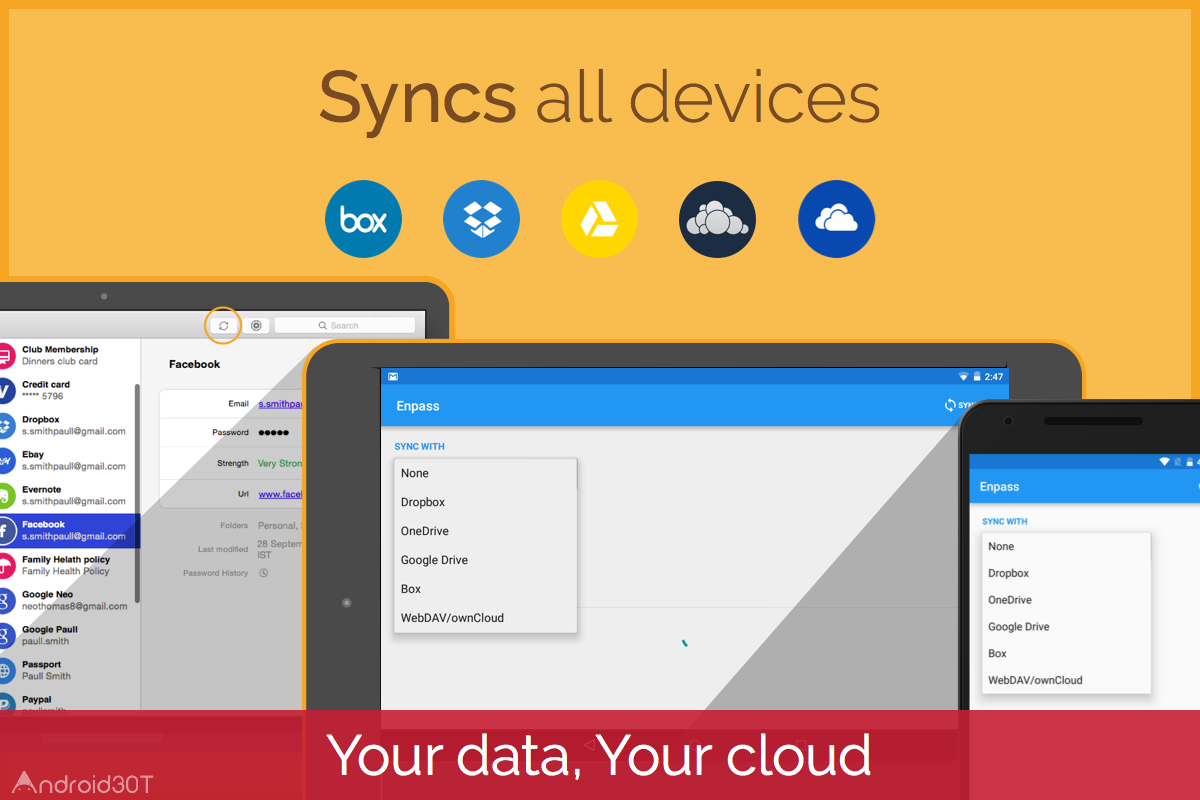
Task: Choose OneDrive in tablet sync dropdown
Action: click(486, 531)
